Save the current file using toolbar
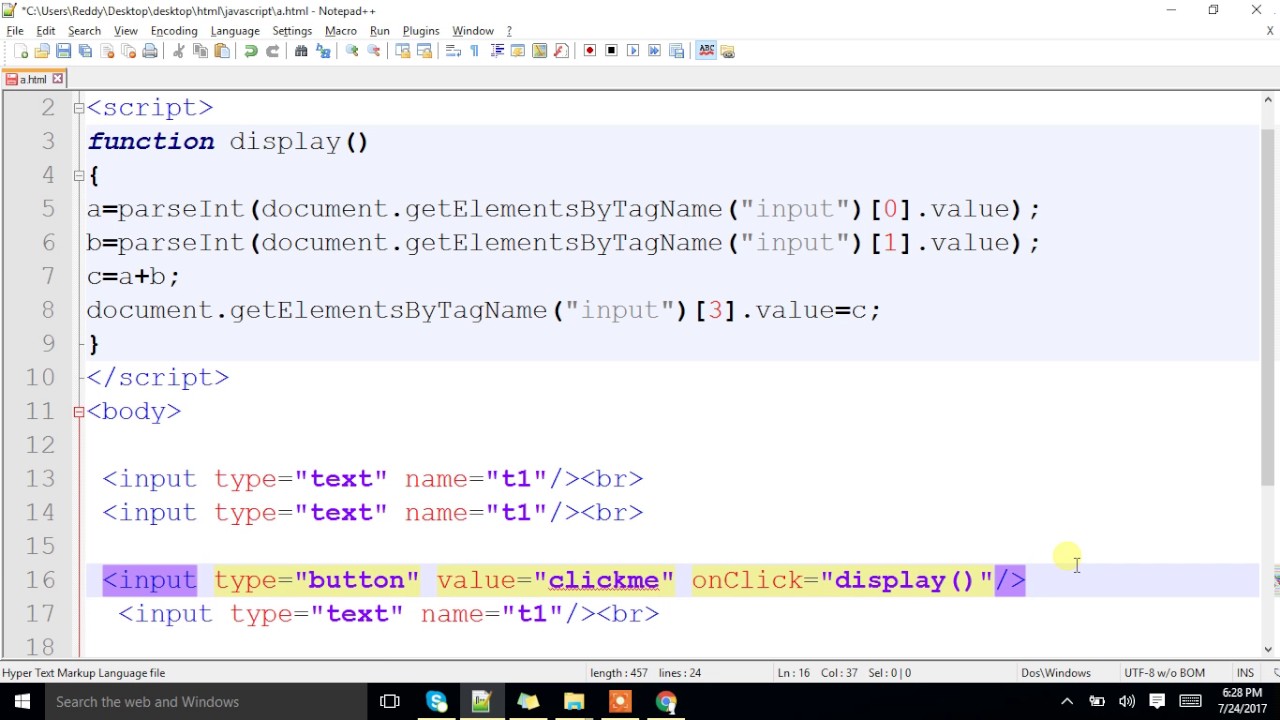The height and width of the screenshot is (720, 1280). [63, 51]
